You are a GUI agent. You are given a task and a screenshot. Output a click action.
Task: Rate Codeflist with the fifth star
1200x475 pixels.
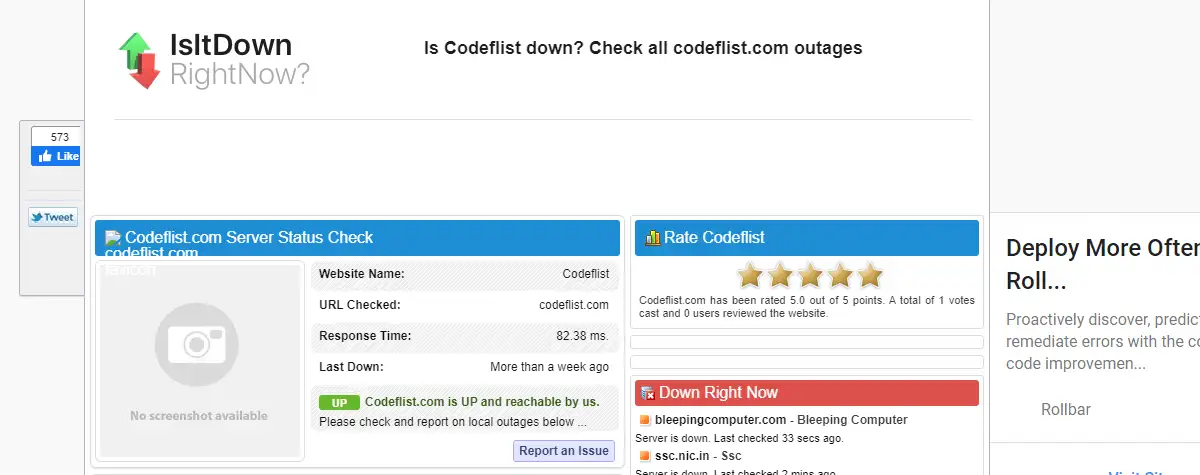[x=870, y=275]
